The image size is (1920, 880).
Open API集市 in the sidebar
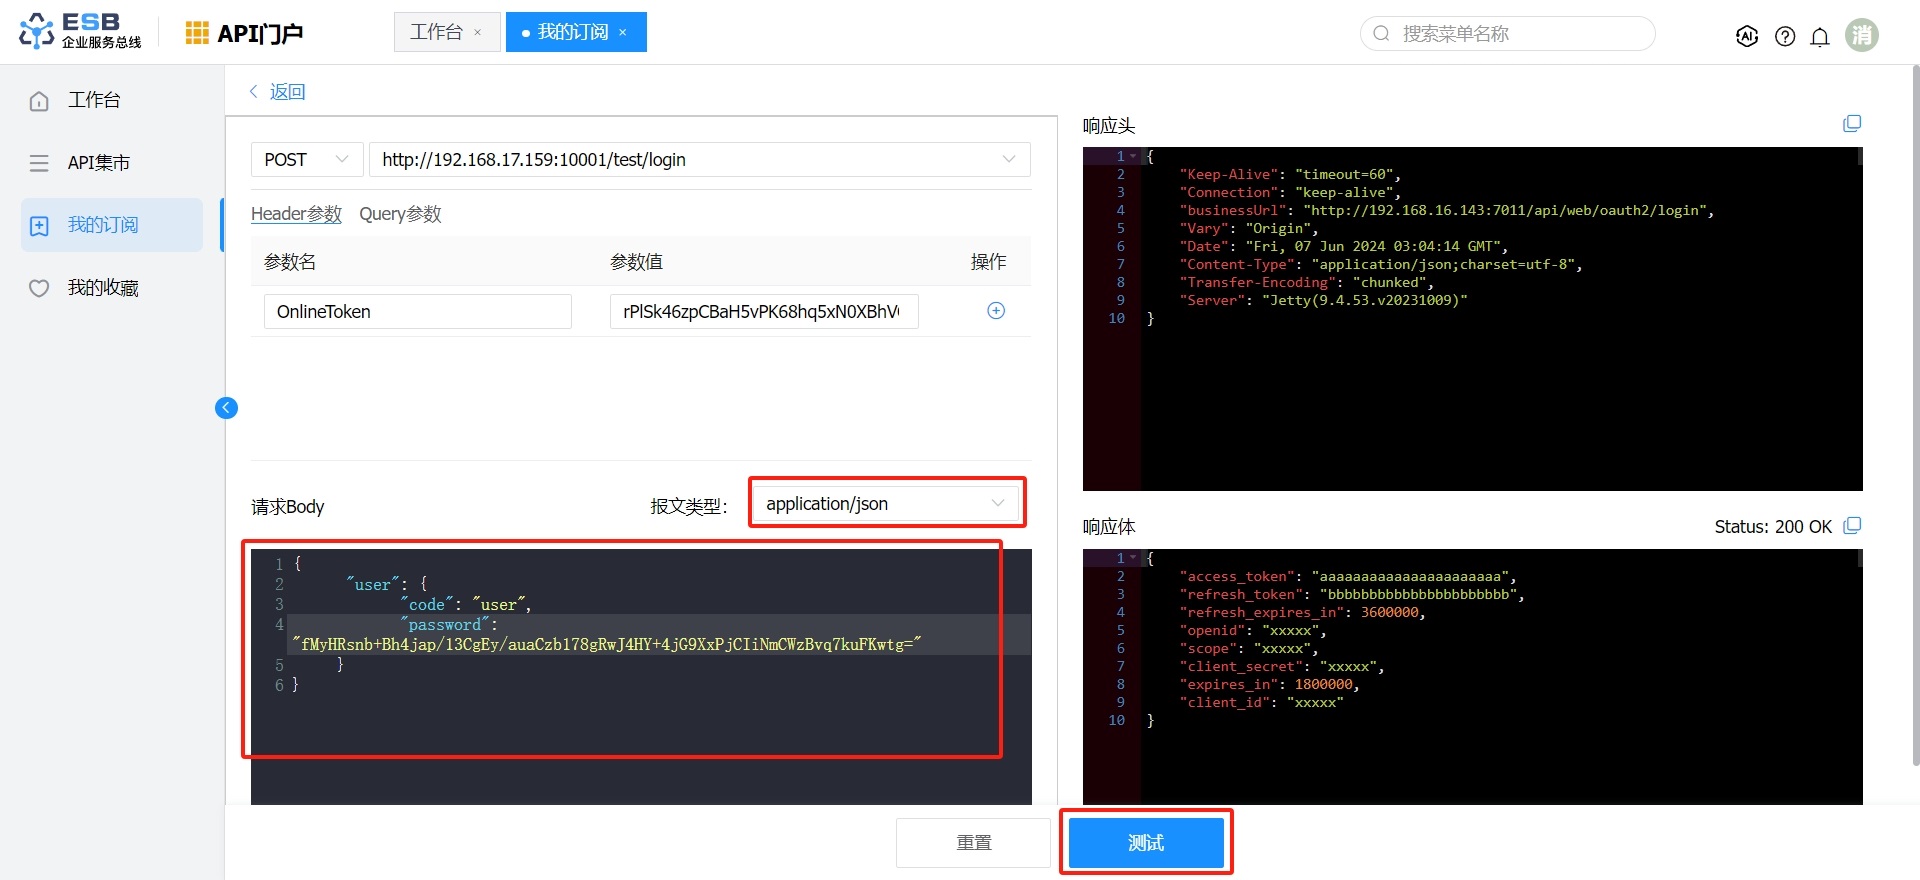(x=98, y=163)
